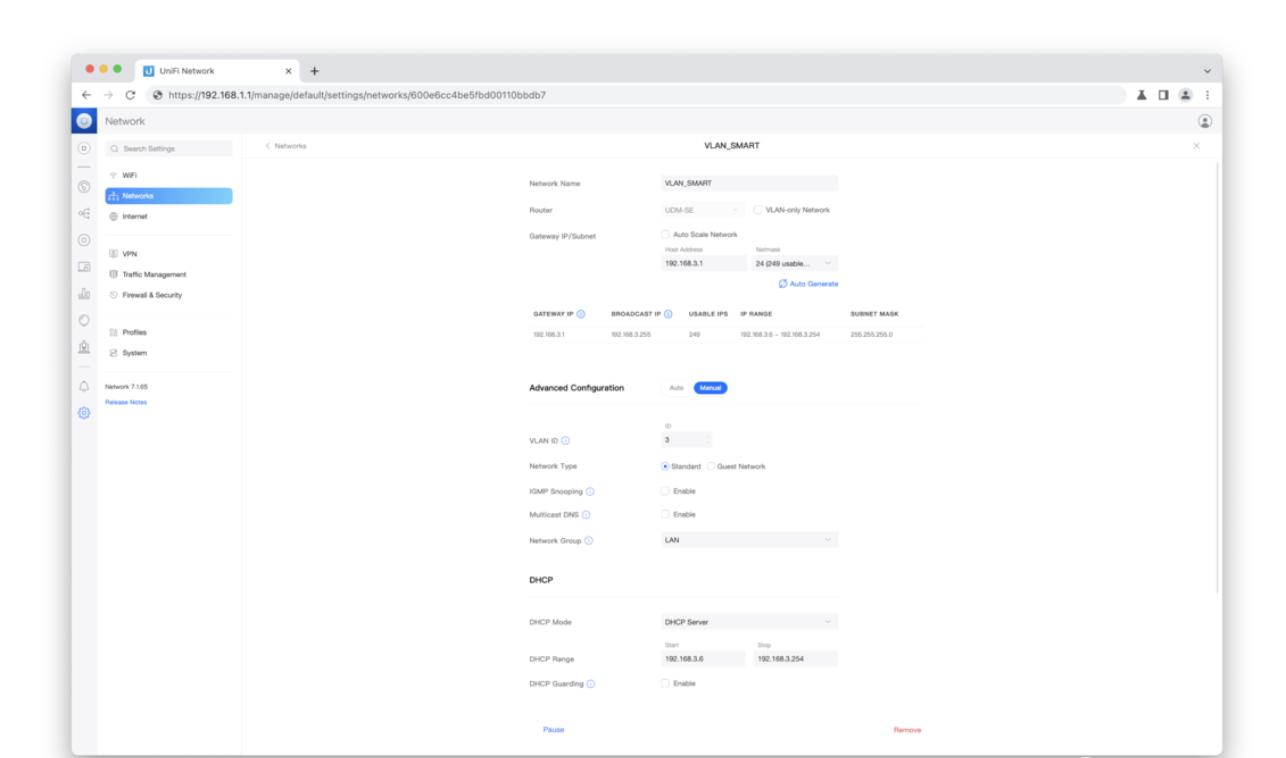Viewport: 1286px width, 758px height.
Task: Click the Network Name input field
Action: click(x=747, y=184)
